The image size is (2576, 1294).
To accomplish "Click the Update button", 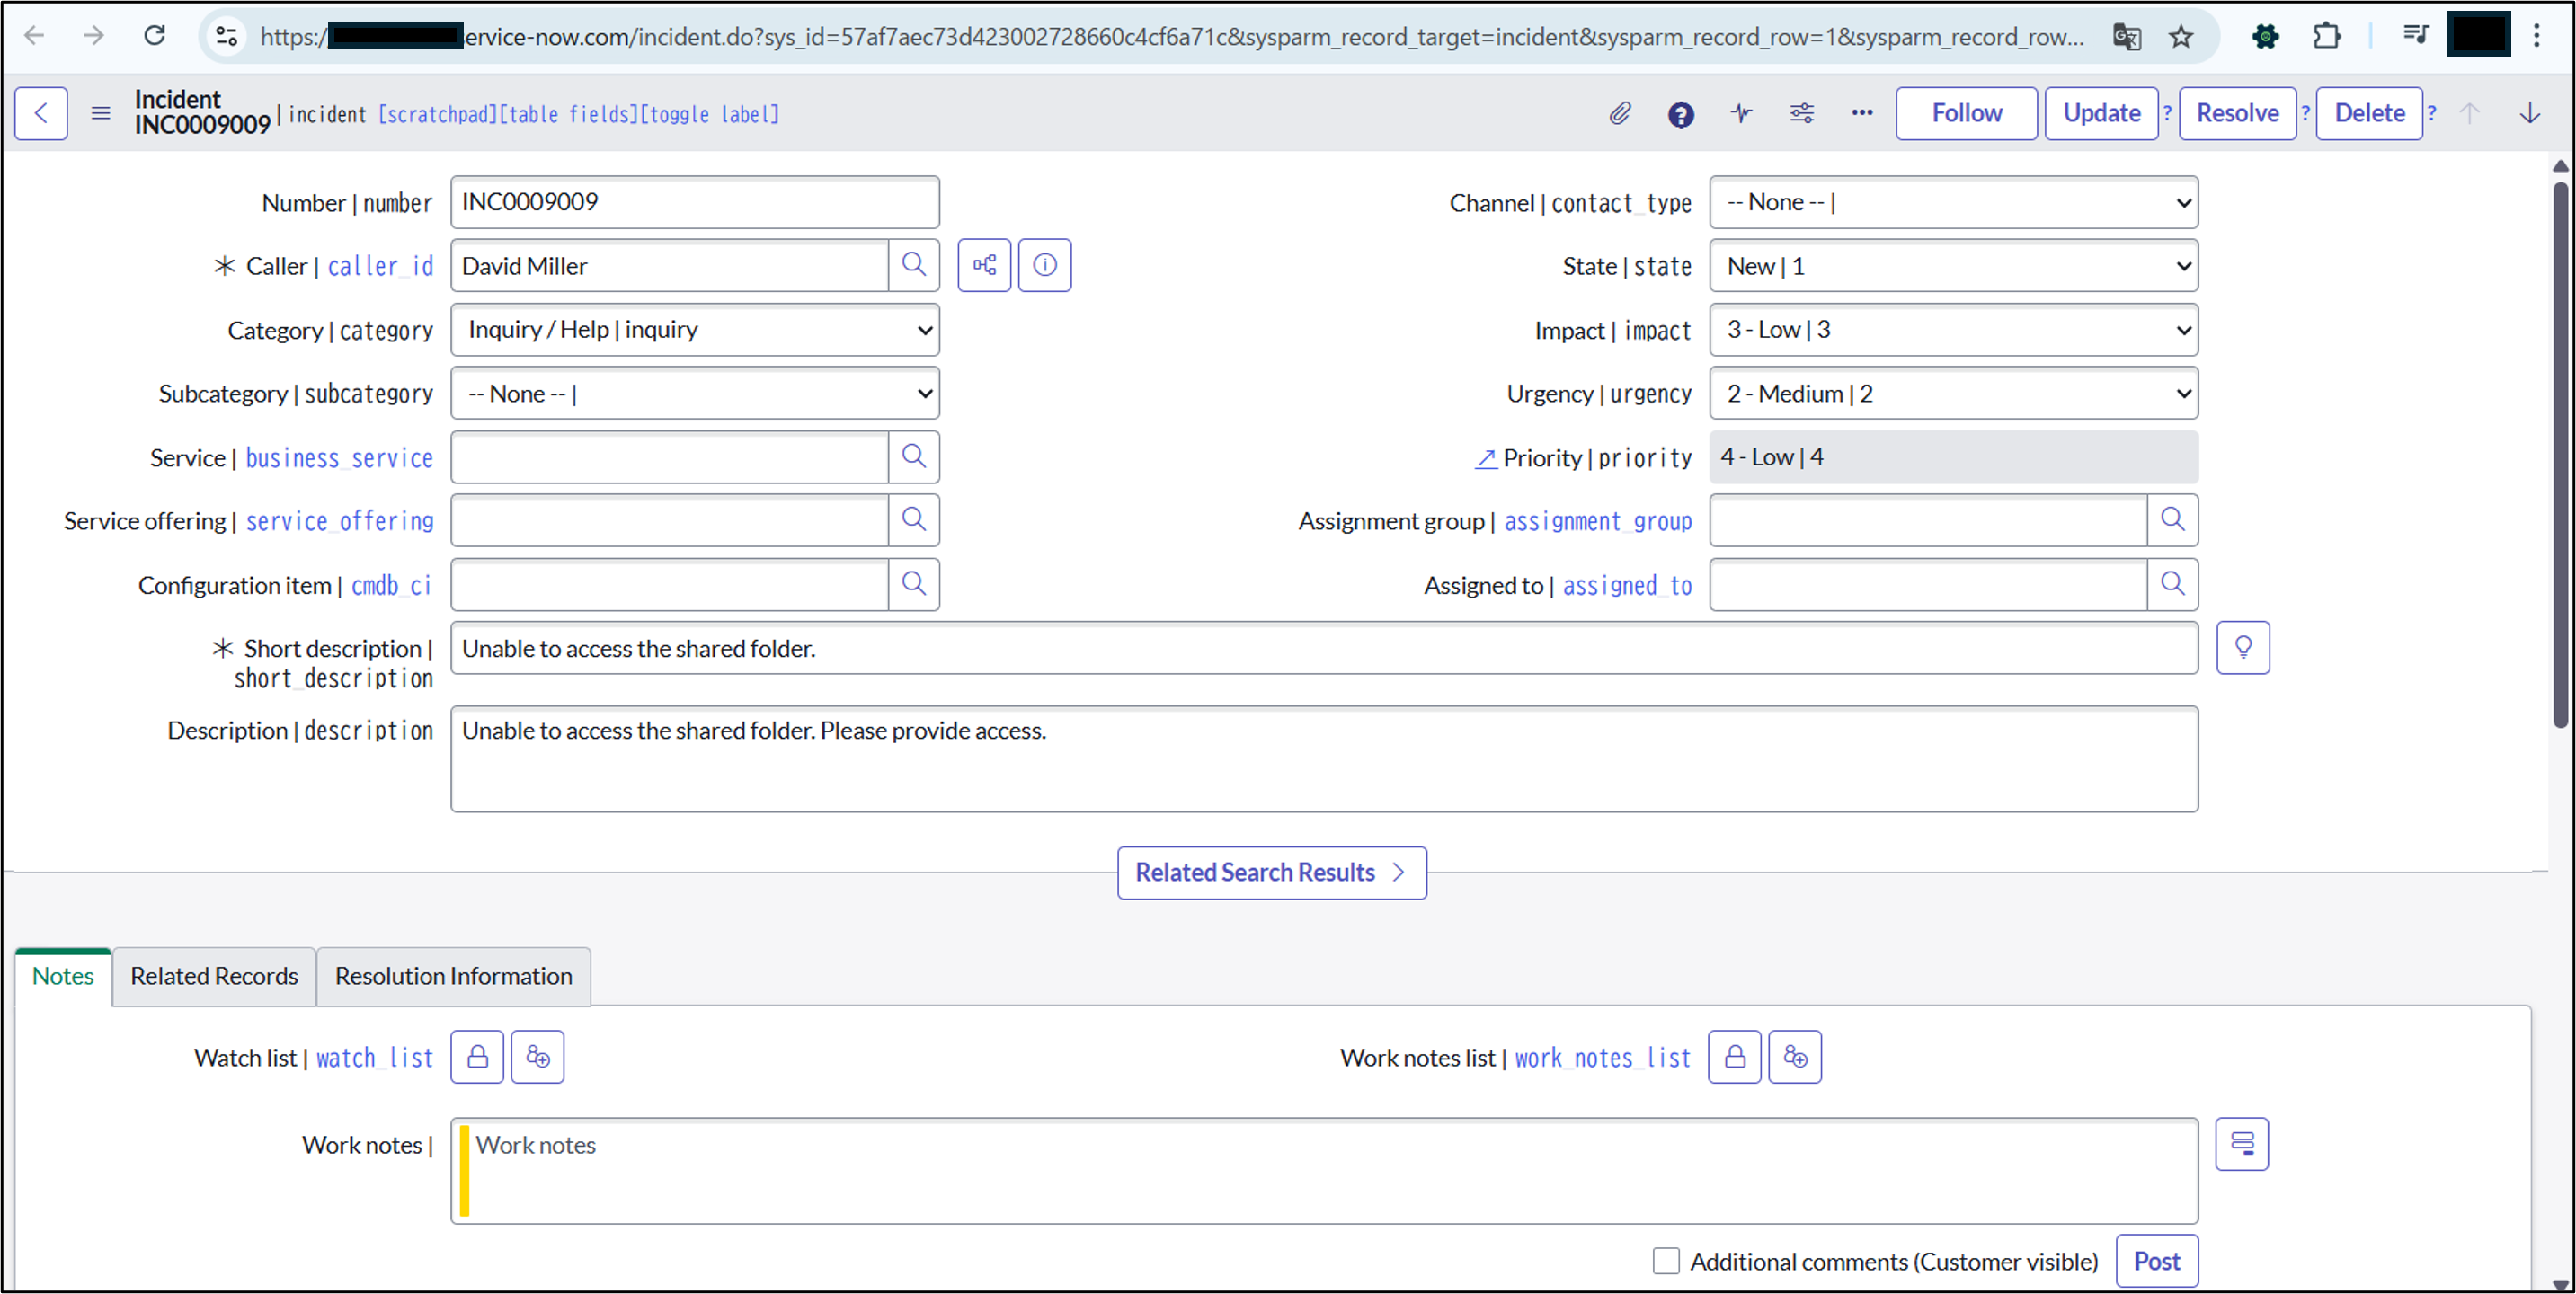I will click(x=2102, y=113).
